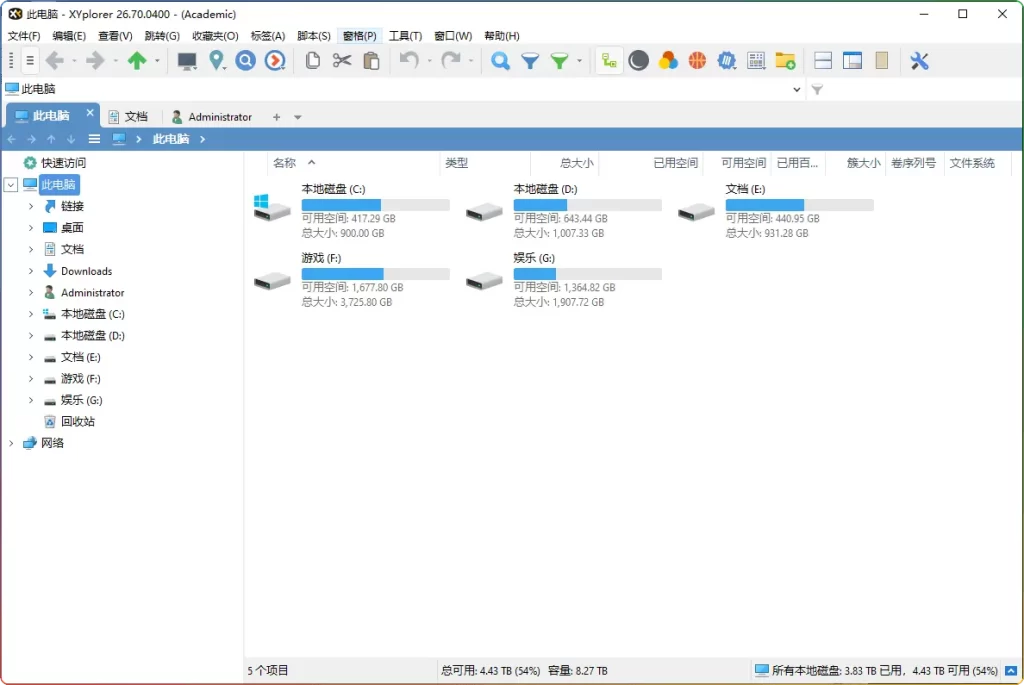1024x685 pixels.
Task: Click the breadcrumb hamburger menu icon
Action: (x=94, y=139)
